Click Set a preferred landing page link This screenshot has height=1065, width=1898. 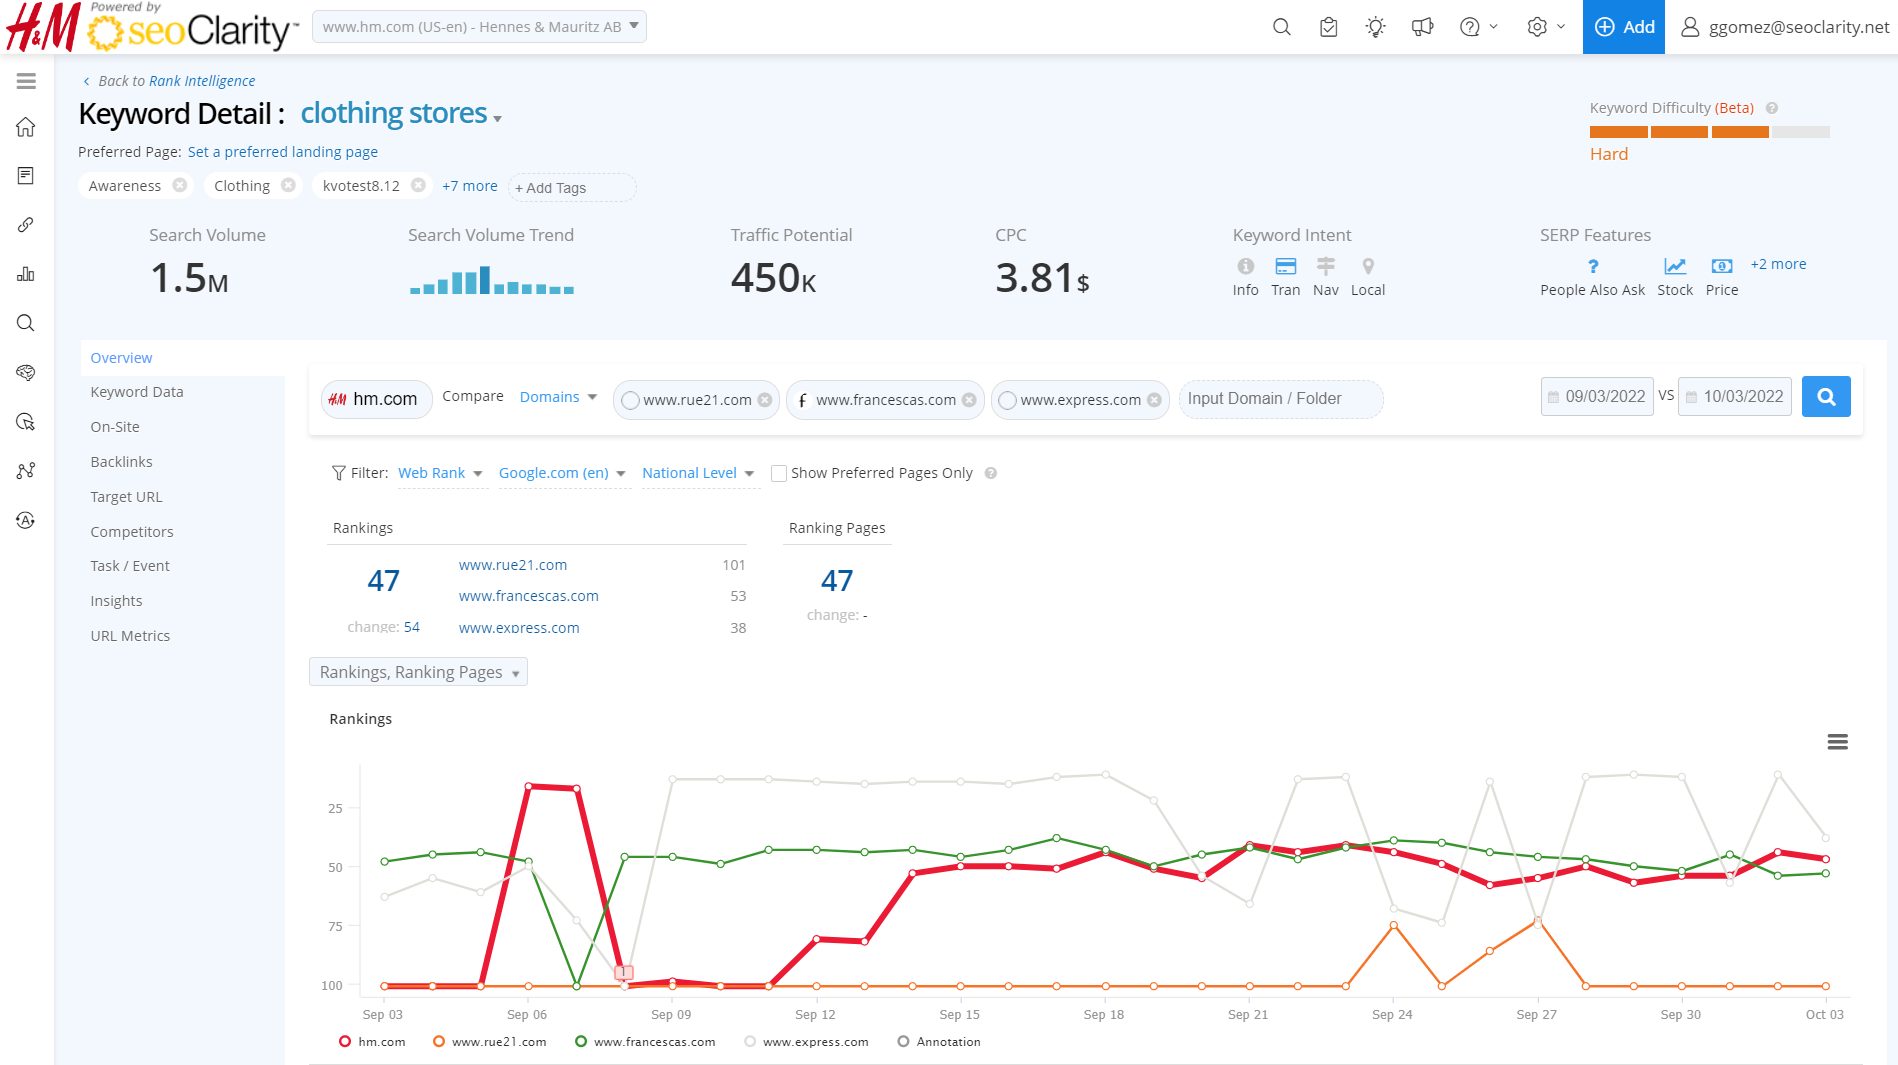click(x=283, y=152)
